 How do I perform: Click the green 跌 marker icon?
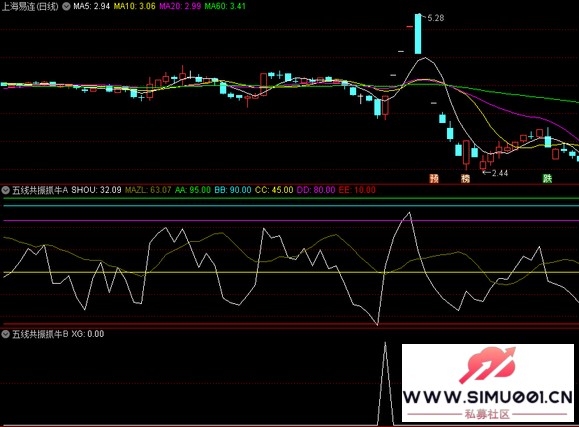tap(547, 179)
